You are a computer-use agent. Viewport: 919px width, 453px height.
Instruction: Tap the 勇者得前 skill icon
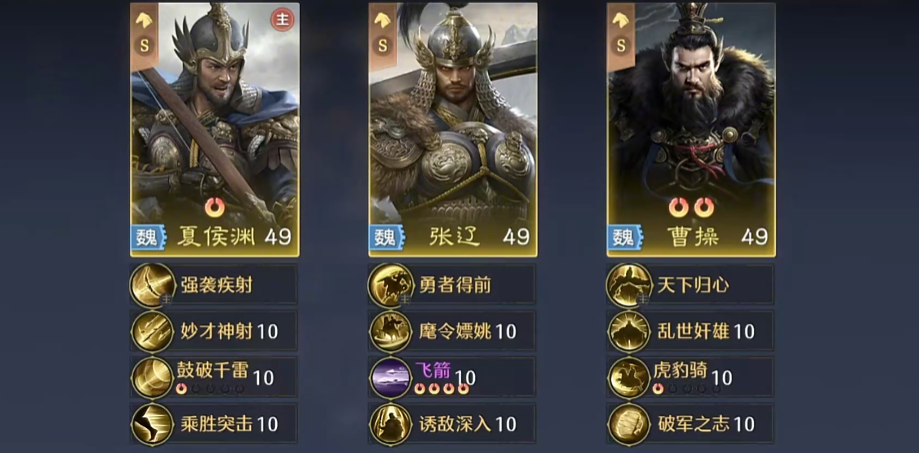[x=391, y=285]
